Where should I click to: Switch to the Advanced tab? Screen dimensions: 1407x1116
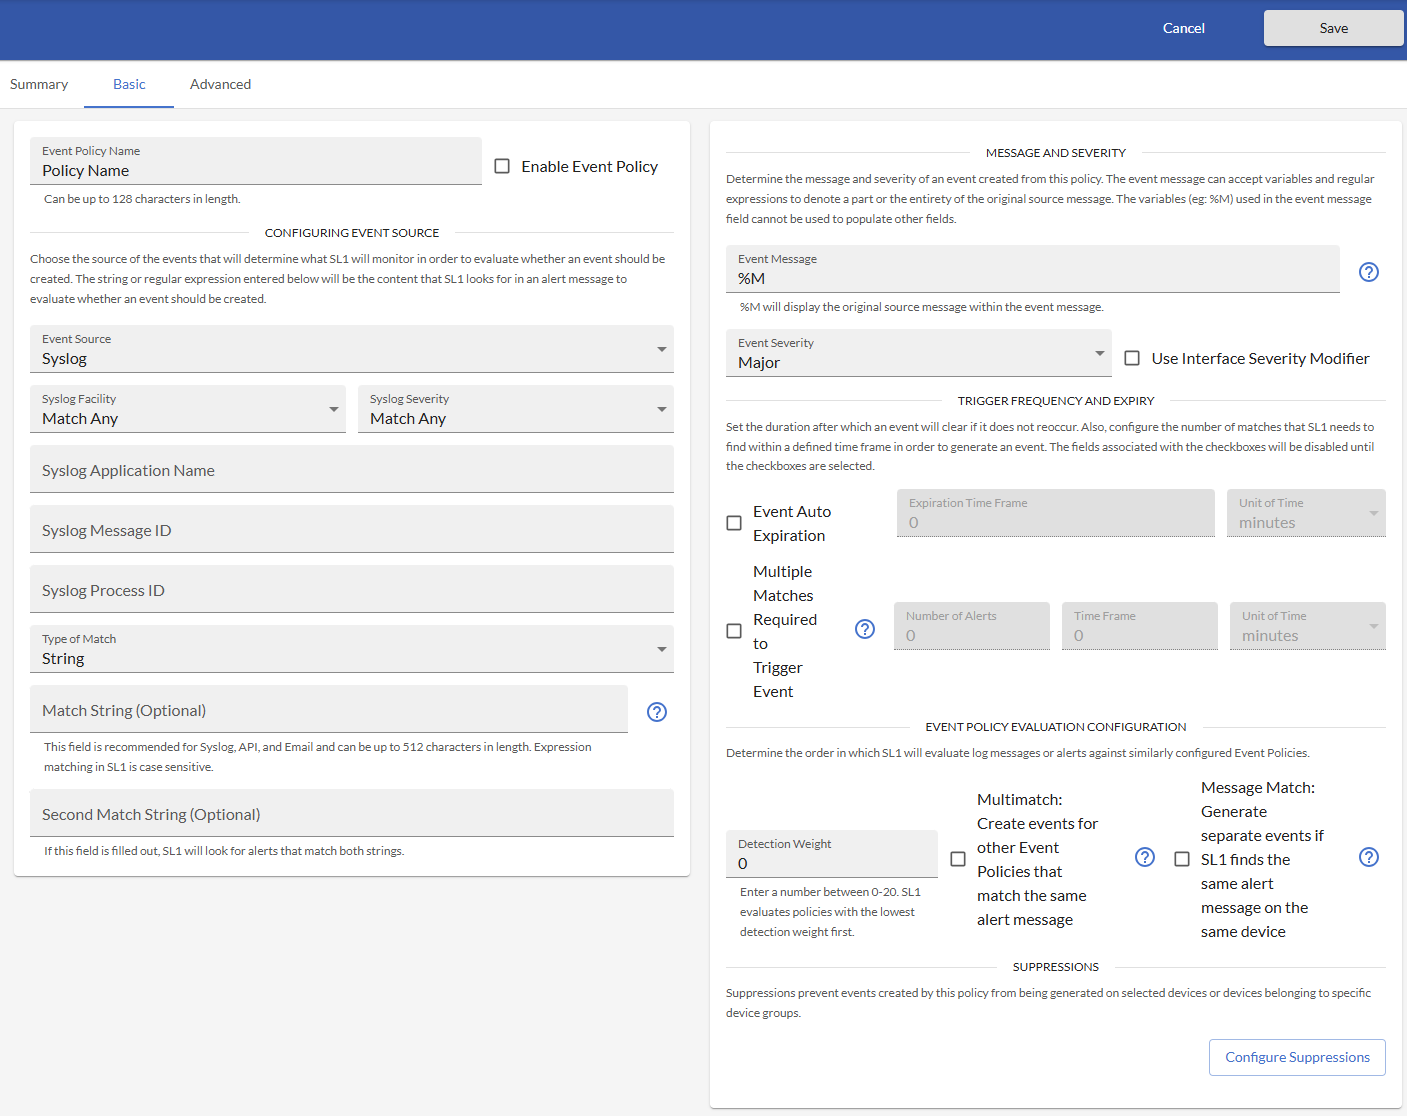(220, 85)
